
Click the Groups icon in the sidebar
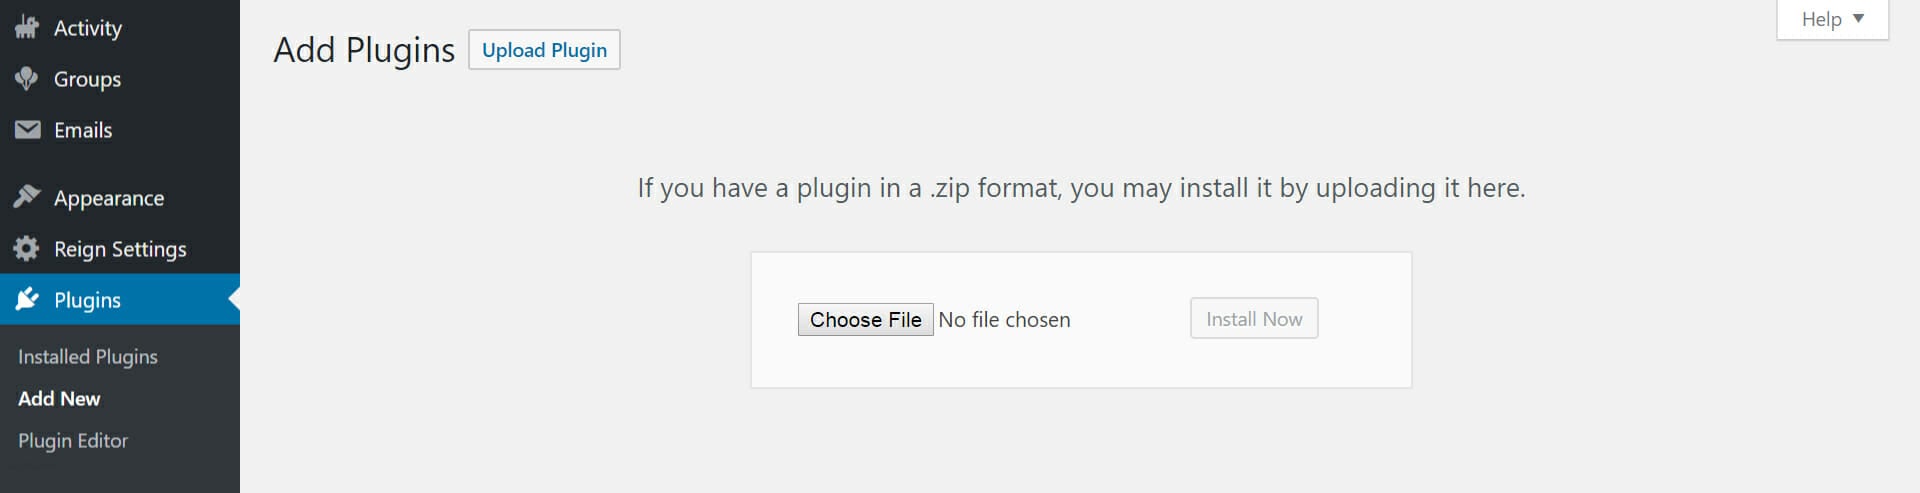27,78
